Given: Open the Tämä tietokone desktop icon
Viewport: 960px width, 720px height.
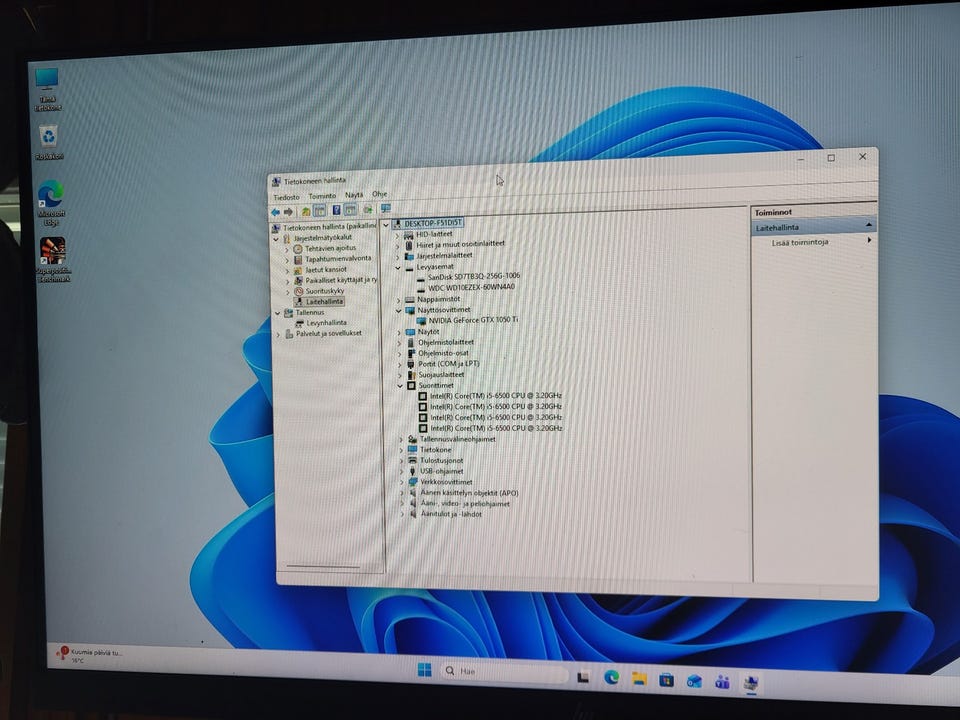Looking at the screenshot, I should click(48, 90).
